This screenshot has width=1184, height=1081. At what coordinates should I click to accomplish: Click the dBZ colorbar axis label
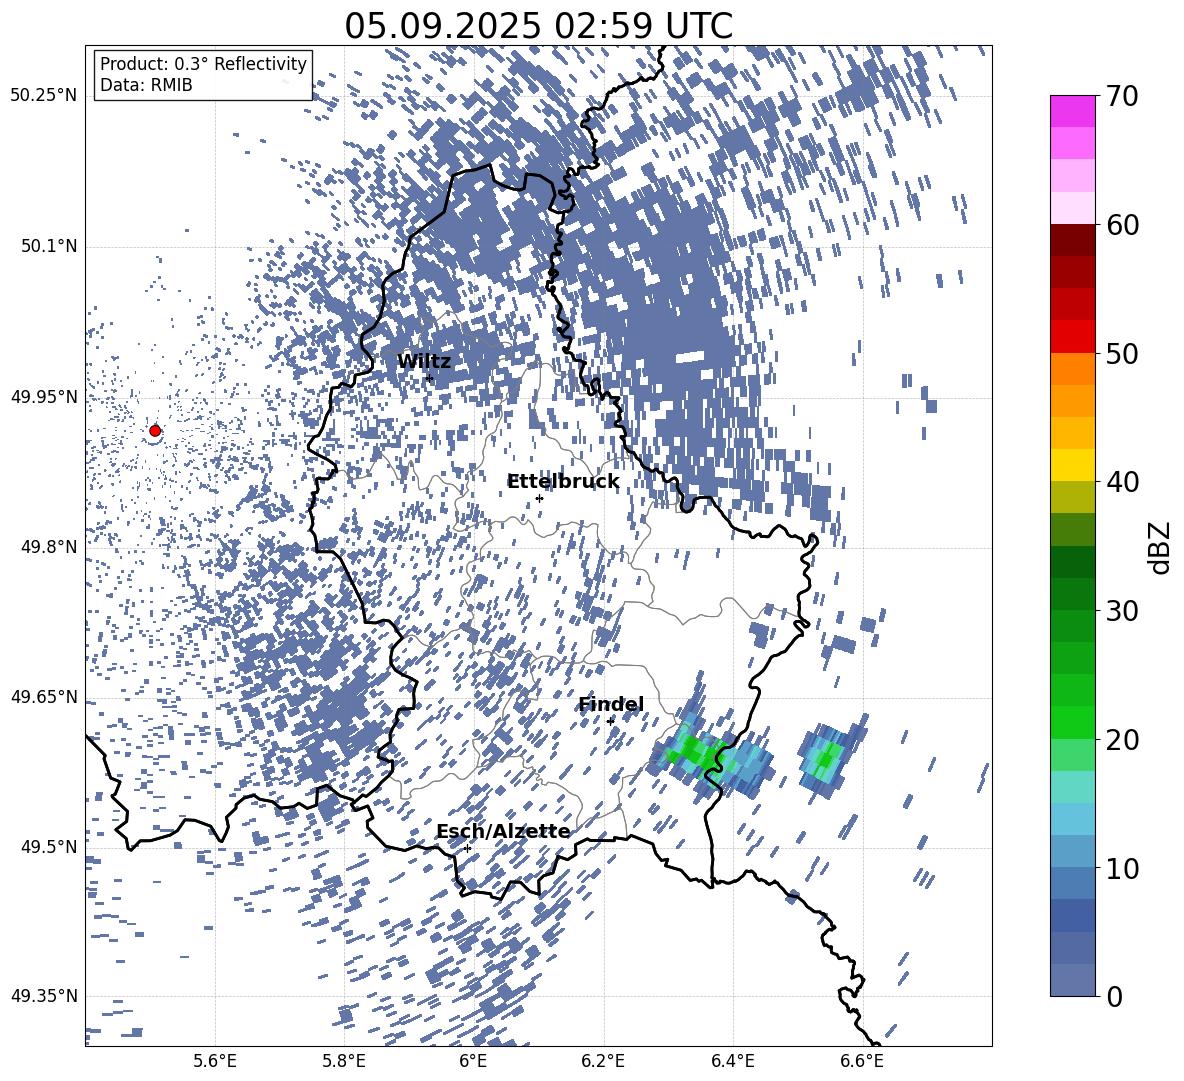(x=1161, y=547)
